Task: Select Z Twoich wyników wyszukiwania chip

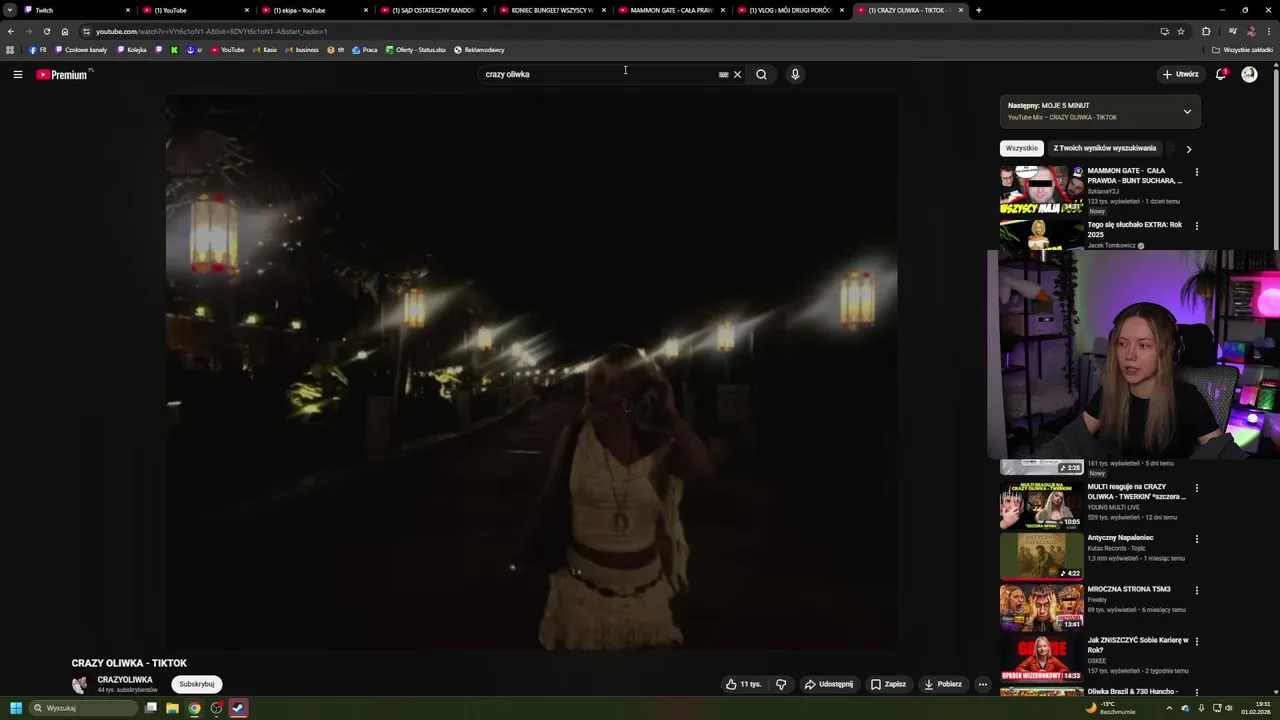Action: click(1104, 148)
